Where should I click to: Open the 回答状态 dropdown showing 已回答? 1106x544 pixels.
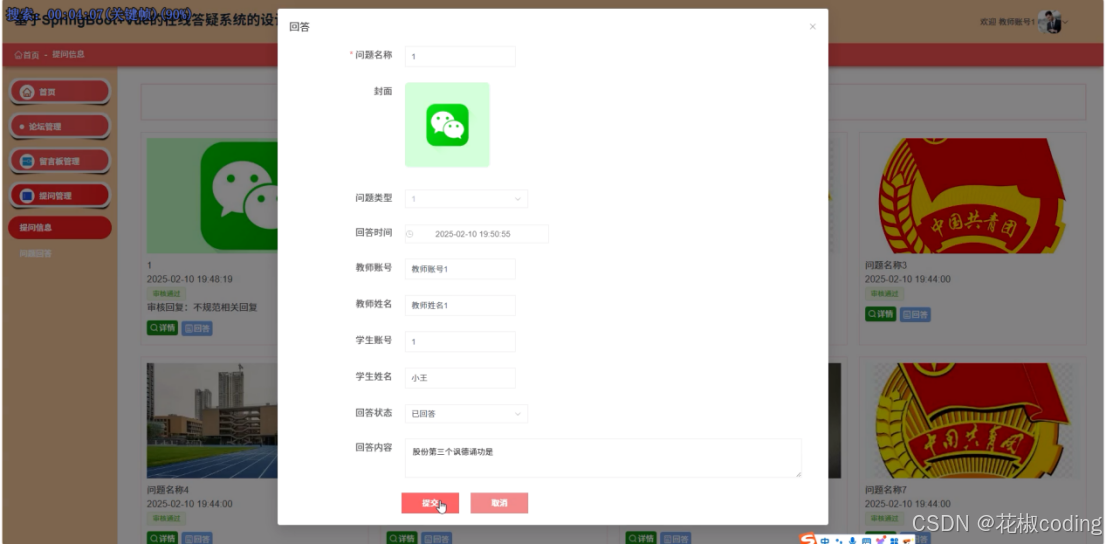(466, 413)
